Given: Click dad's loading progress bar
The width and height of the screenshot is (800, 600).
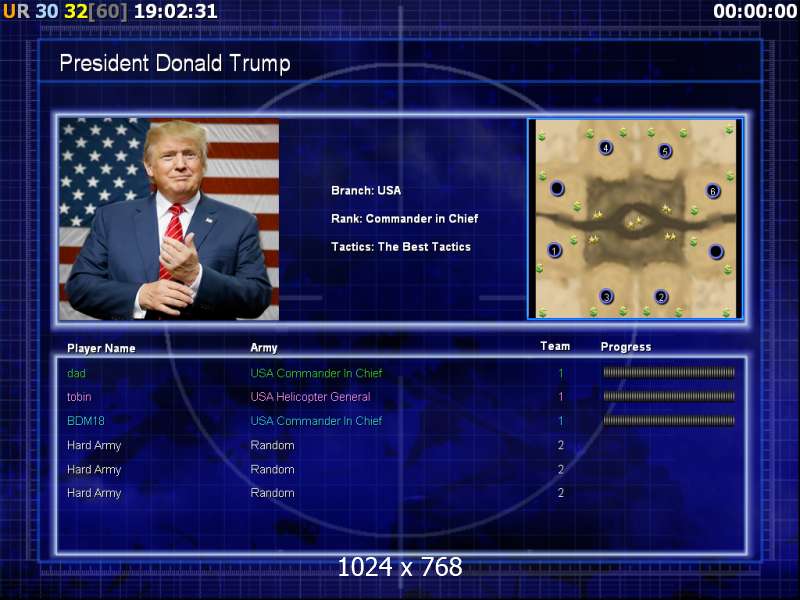Looking at the screenshot, I should [x=669, y=372].
